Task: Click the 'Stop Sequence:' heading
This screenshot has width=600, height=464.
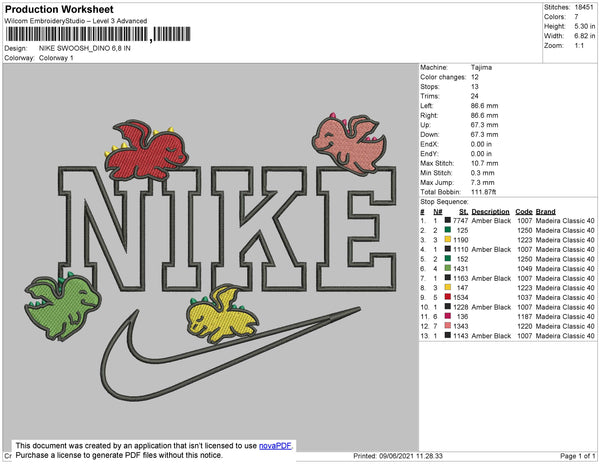Action: point(444,202)
